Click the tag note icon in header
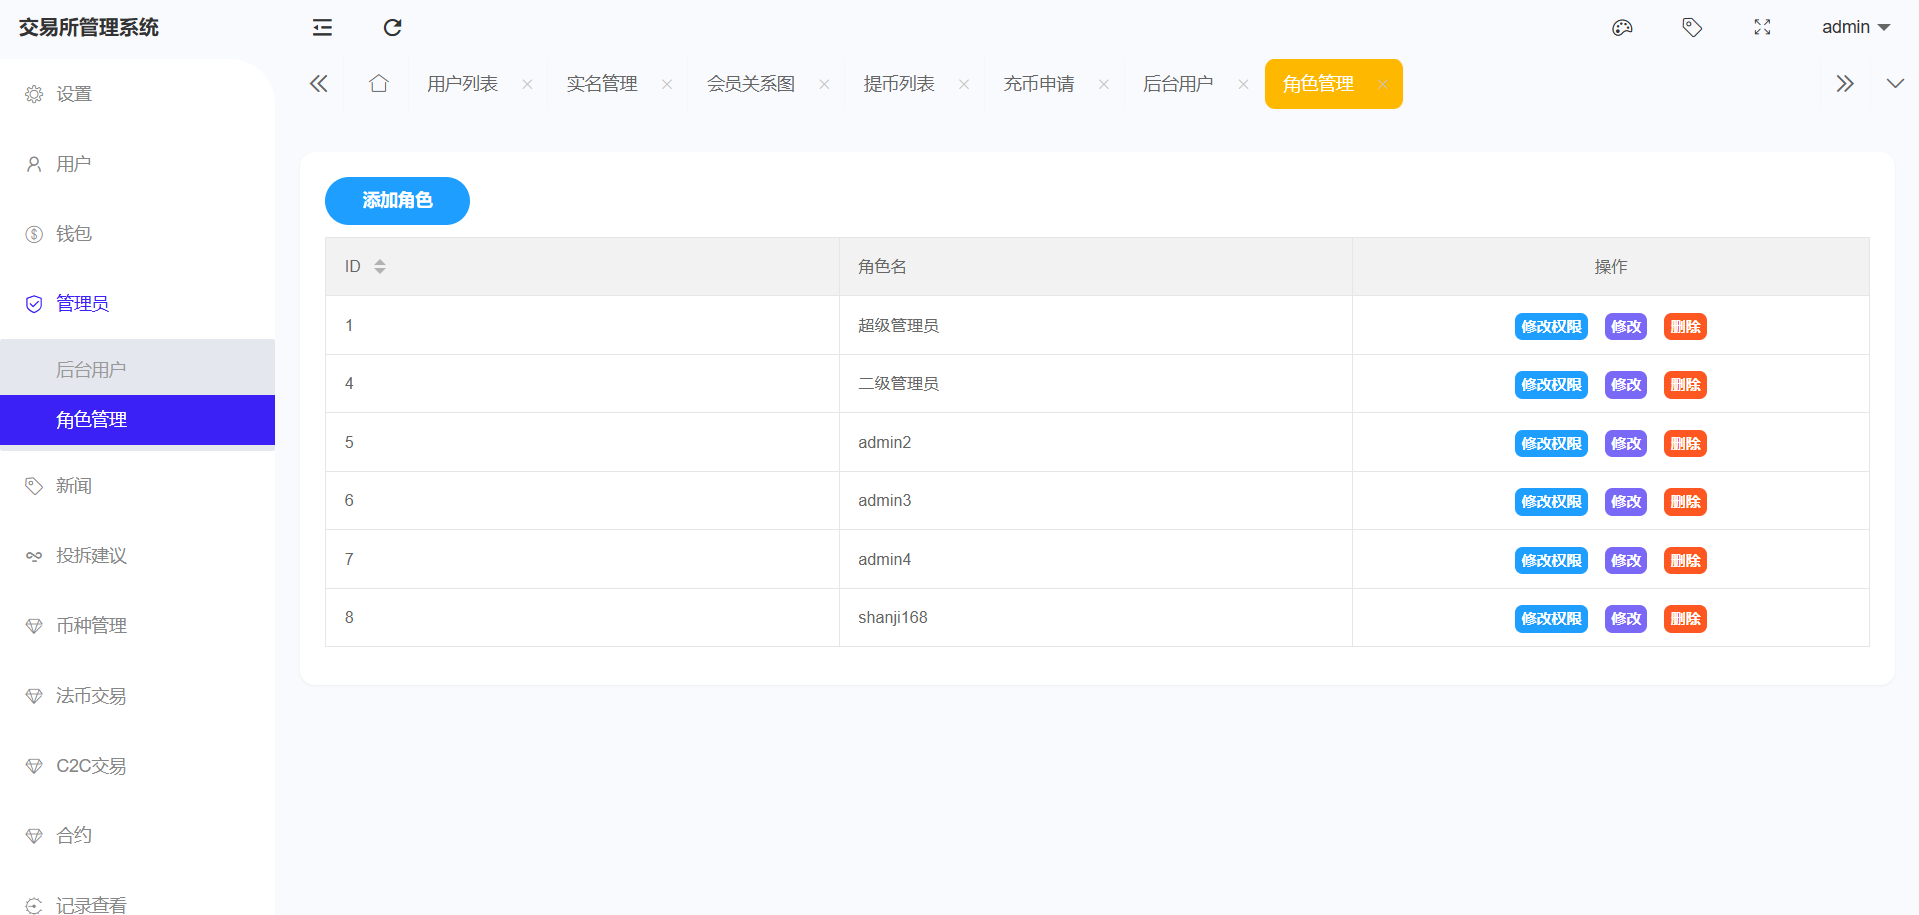Image resolution: width=1919 pixels, height=915 pixels. point(1692,28)
